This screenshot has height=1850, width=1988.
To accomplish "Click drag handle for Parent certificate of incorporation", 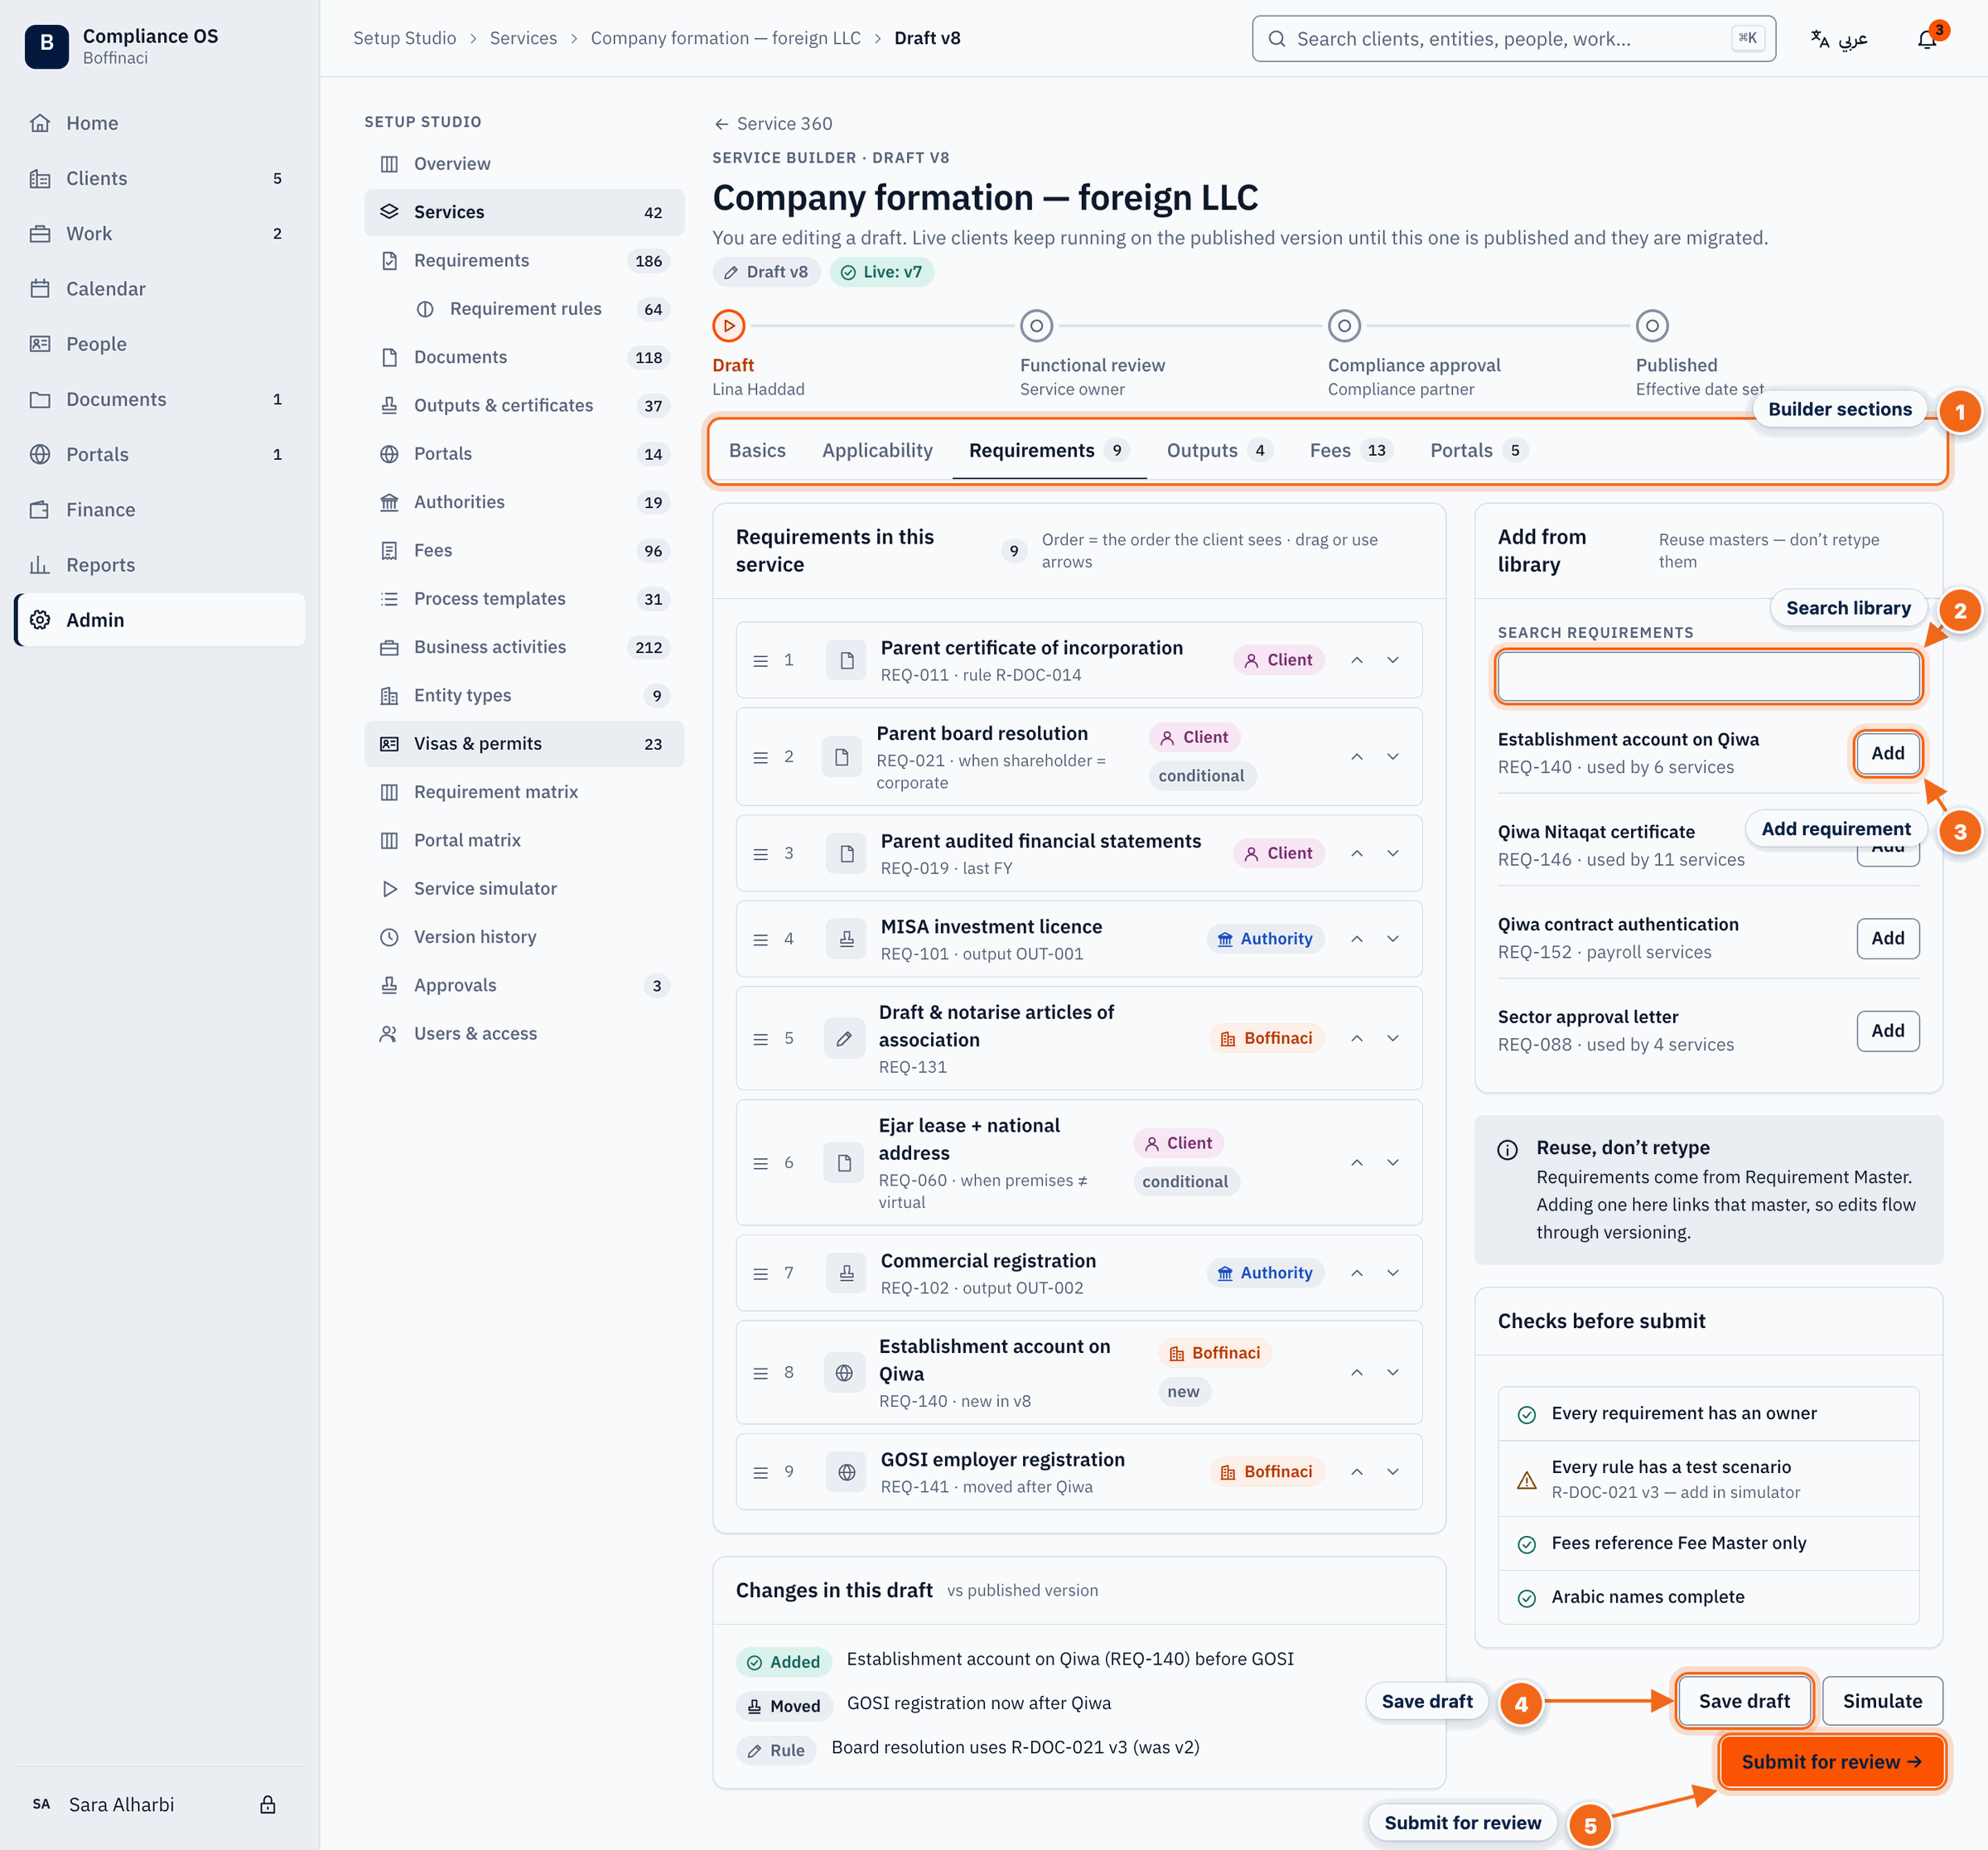I will click(760, 661).
